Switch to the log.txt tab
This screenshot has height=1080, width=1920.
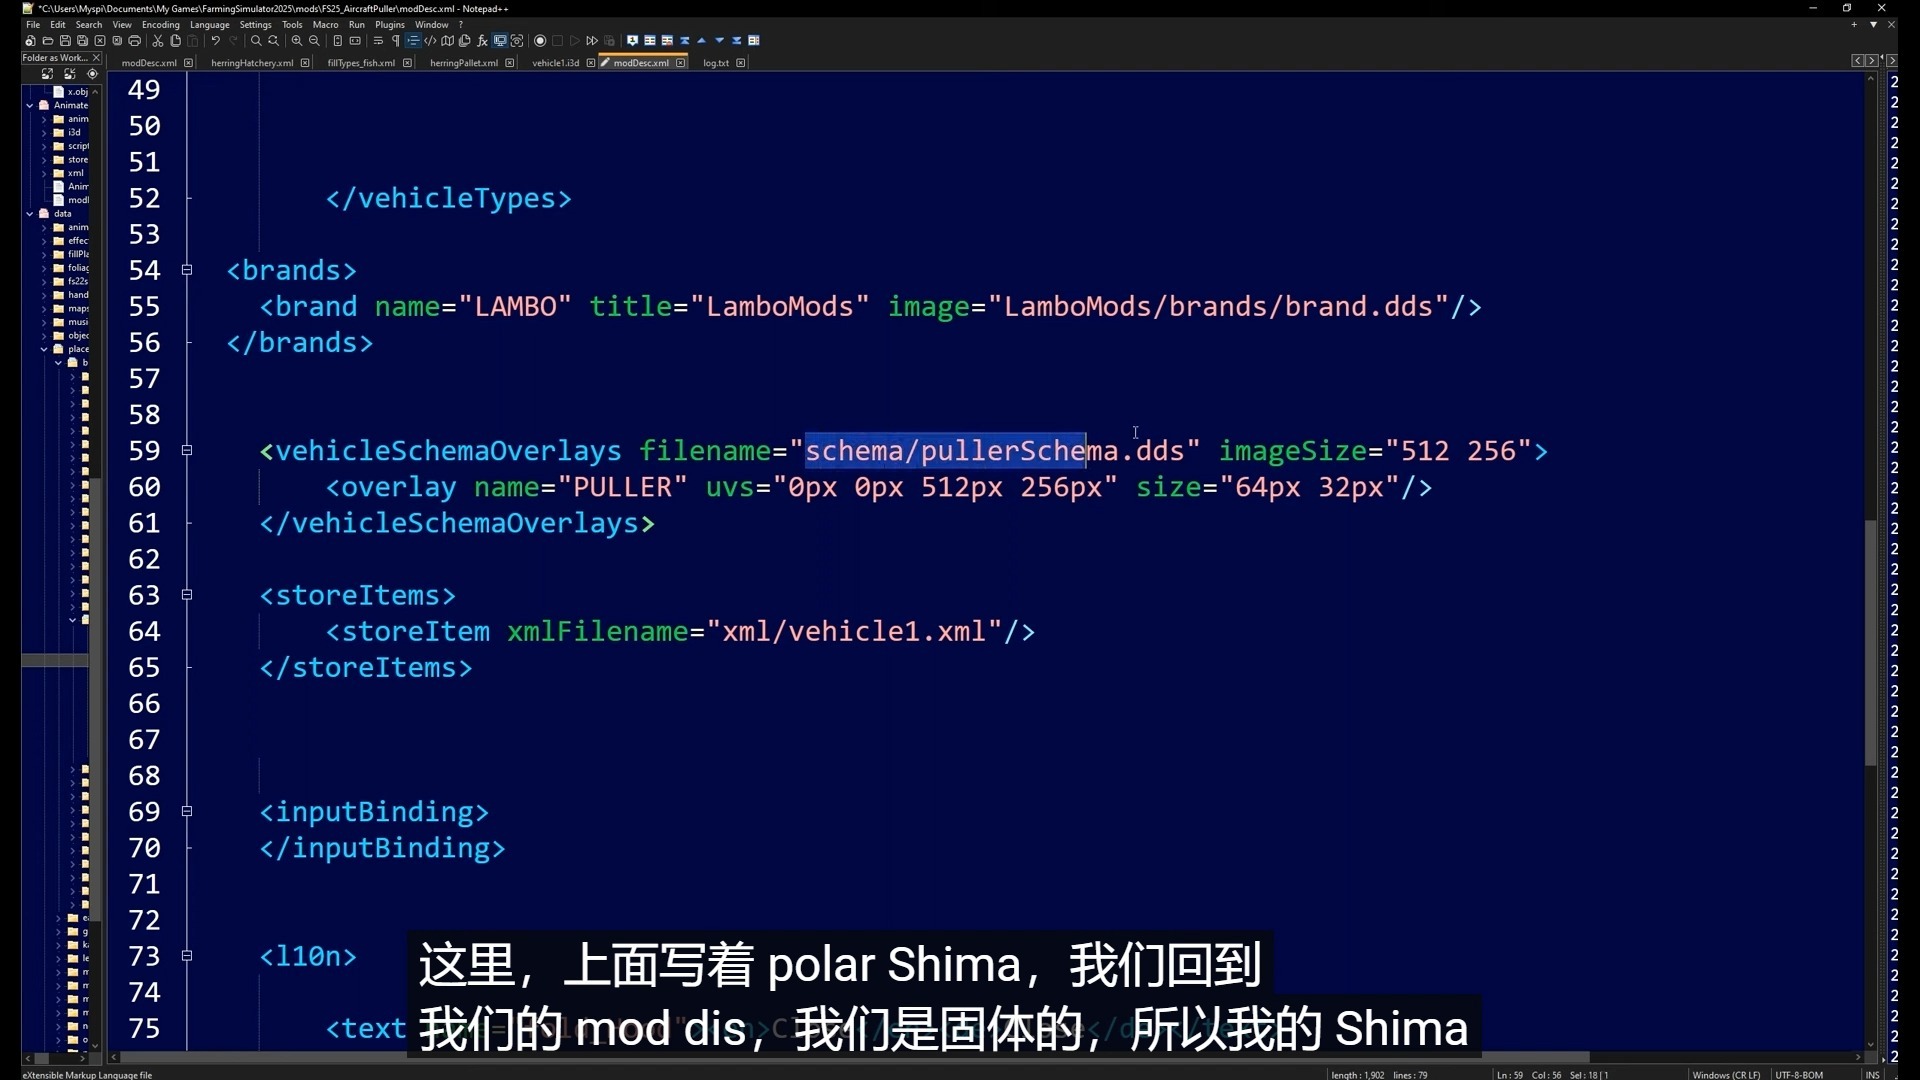click(717, 62)
